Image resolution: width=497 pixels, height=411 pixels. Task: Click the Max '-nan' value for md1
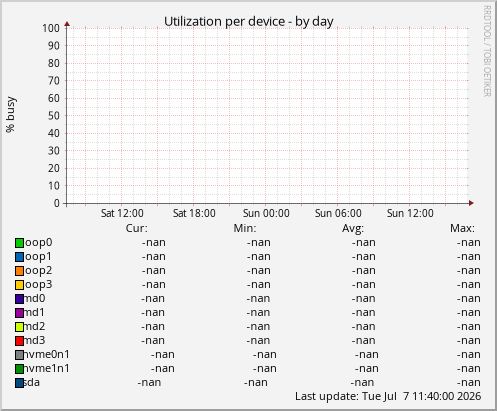469,313
